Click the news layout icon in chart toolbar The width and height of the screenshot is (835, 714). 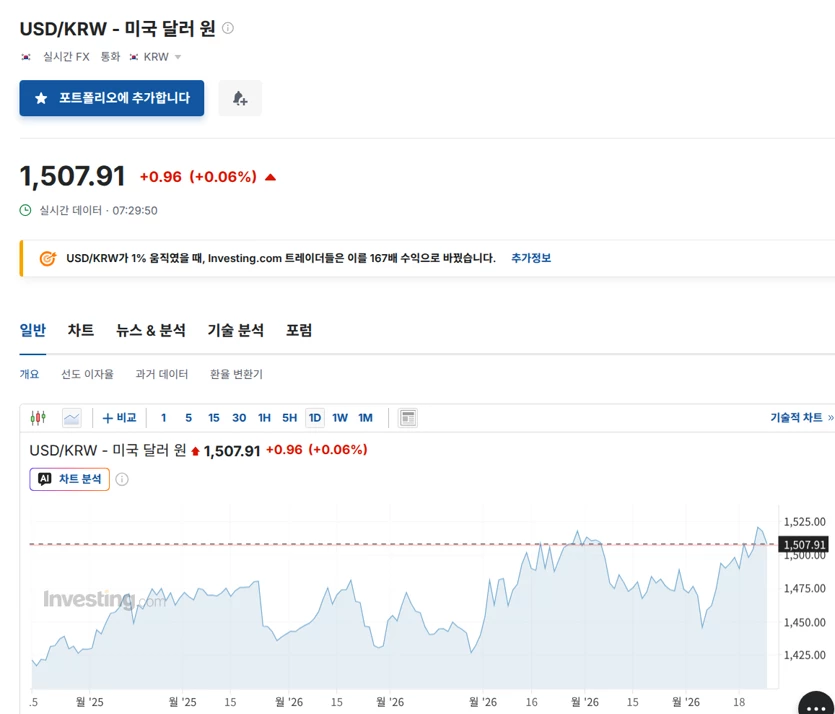[x=408, y=418]
